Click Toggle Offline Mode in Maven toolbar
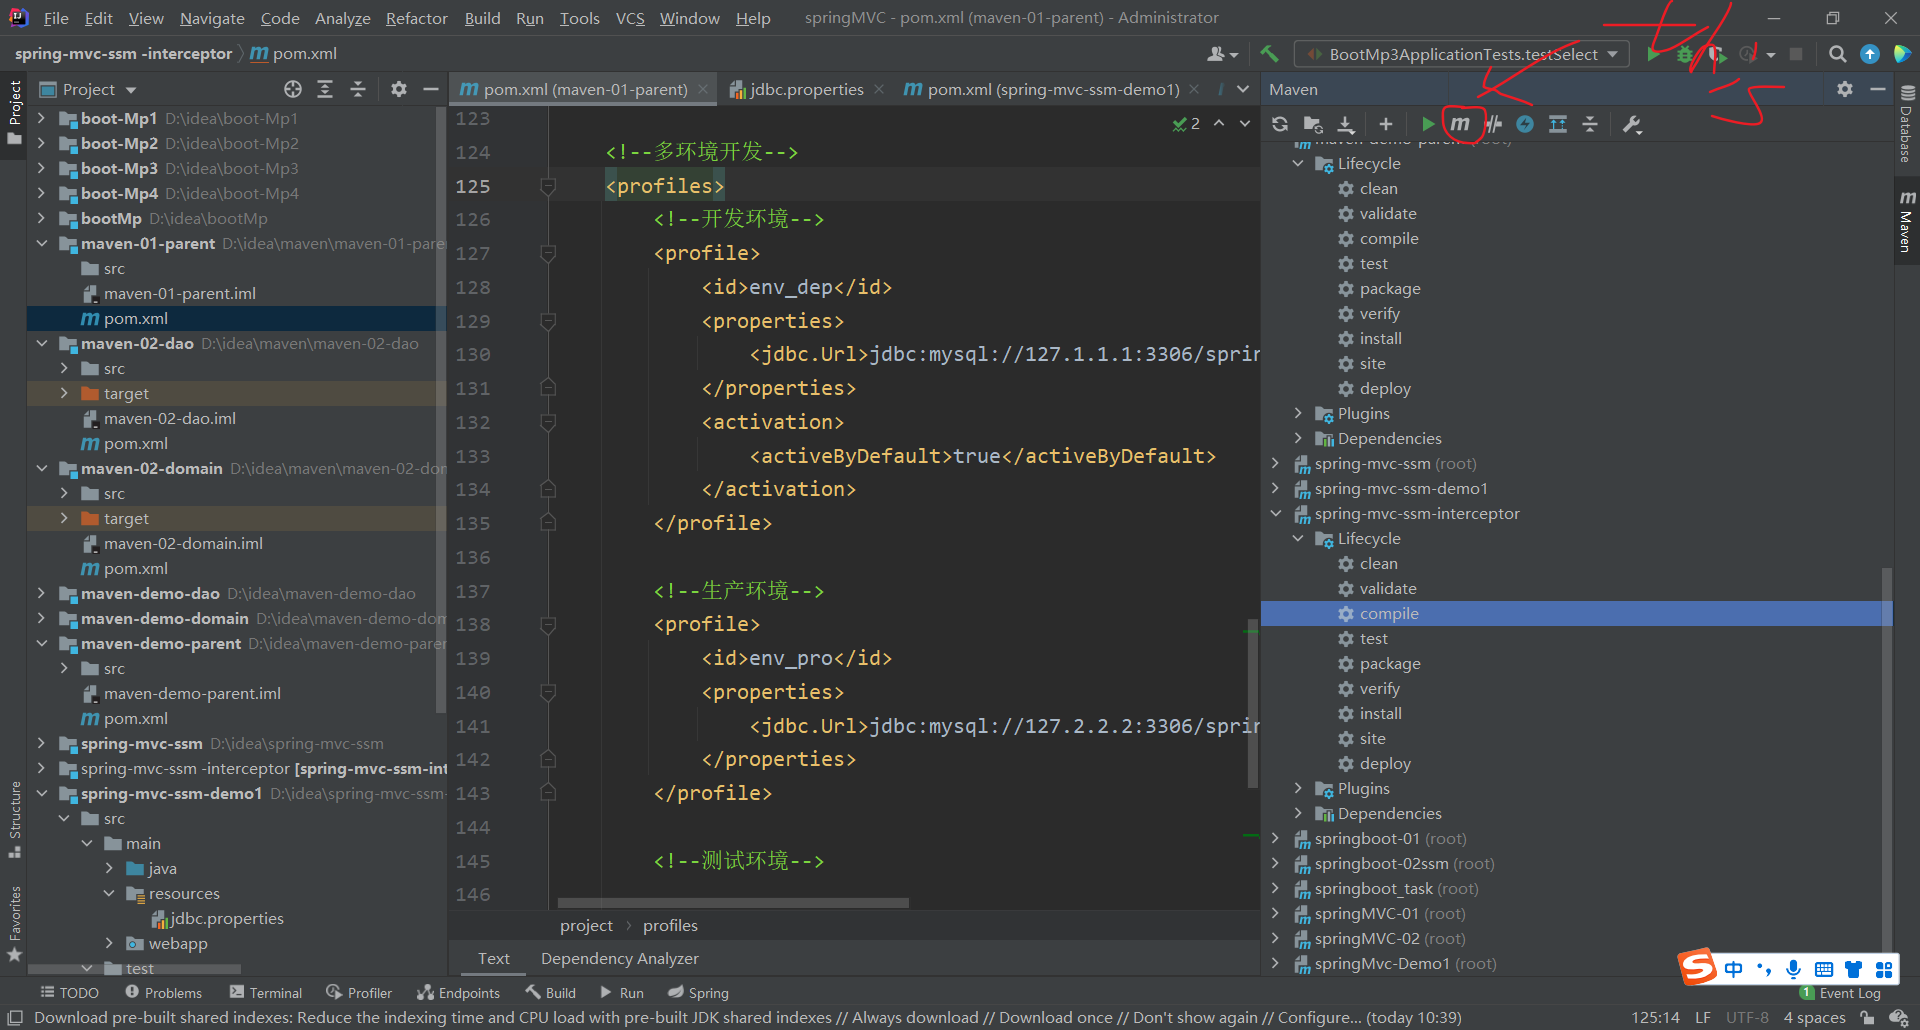Image resolution: width=1920 pixels, height=1030 pixels. pos(1493,124)
